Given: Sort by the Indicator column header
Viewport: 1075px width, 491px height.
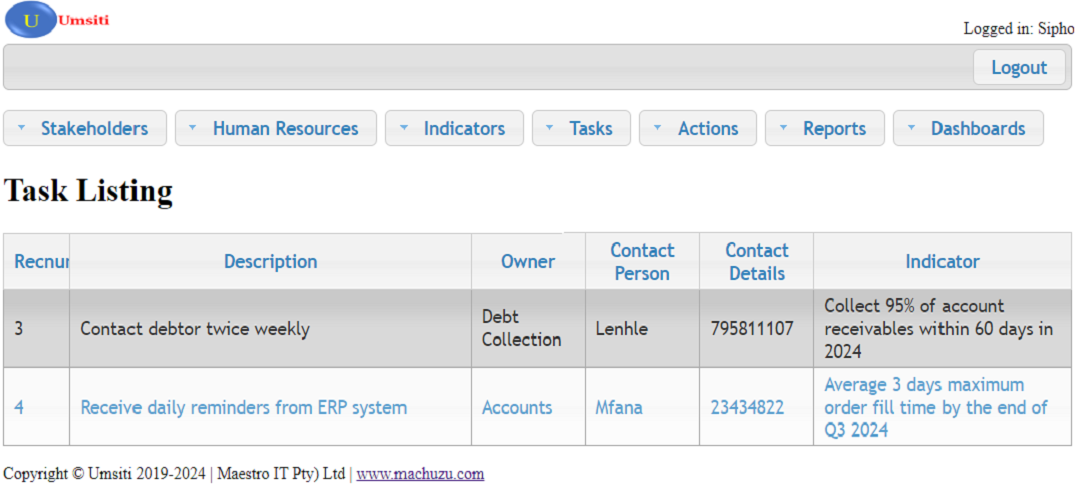Looking at the screenshot, I should click(x=942, y=262).
